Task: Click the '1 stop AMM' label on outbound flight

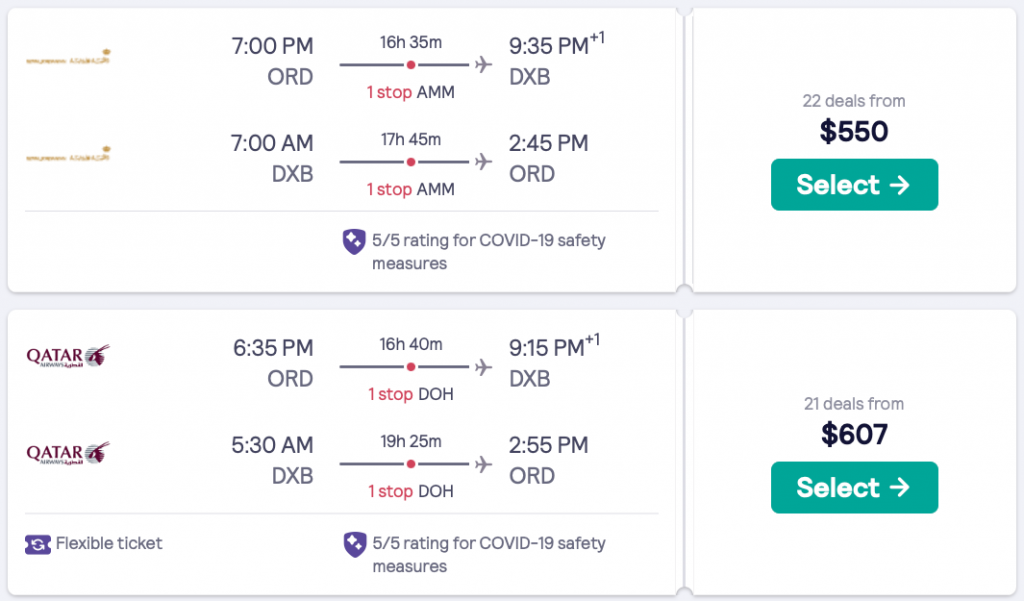Action: [x=410, y=92]
